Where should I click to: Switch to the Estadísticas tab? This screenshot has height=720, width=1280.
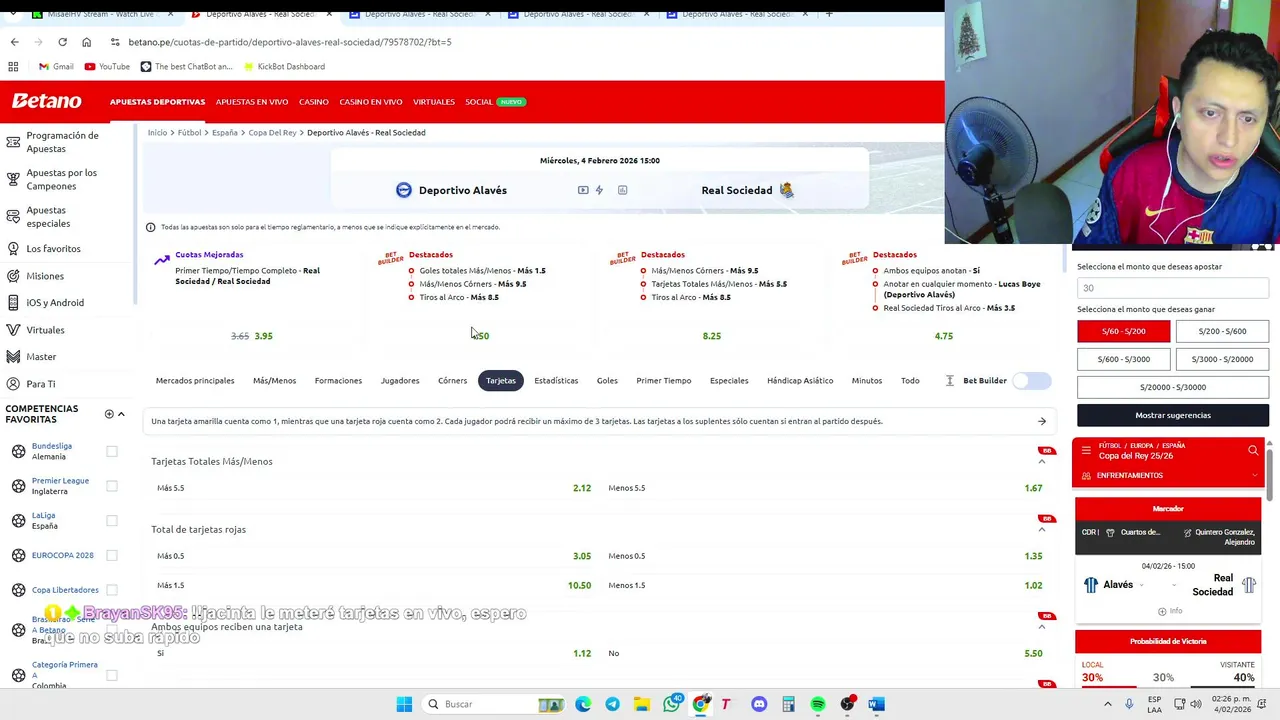556,381
